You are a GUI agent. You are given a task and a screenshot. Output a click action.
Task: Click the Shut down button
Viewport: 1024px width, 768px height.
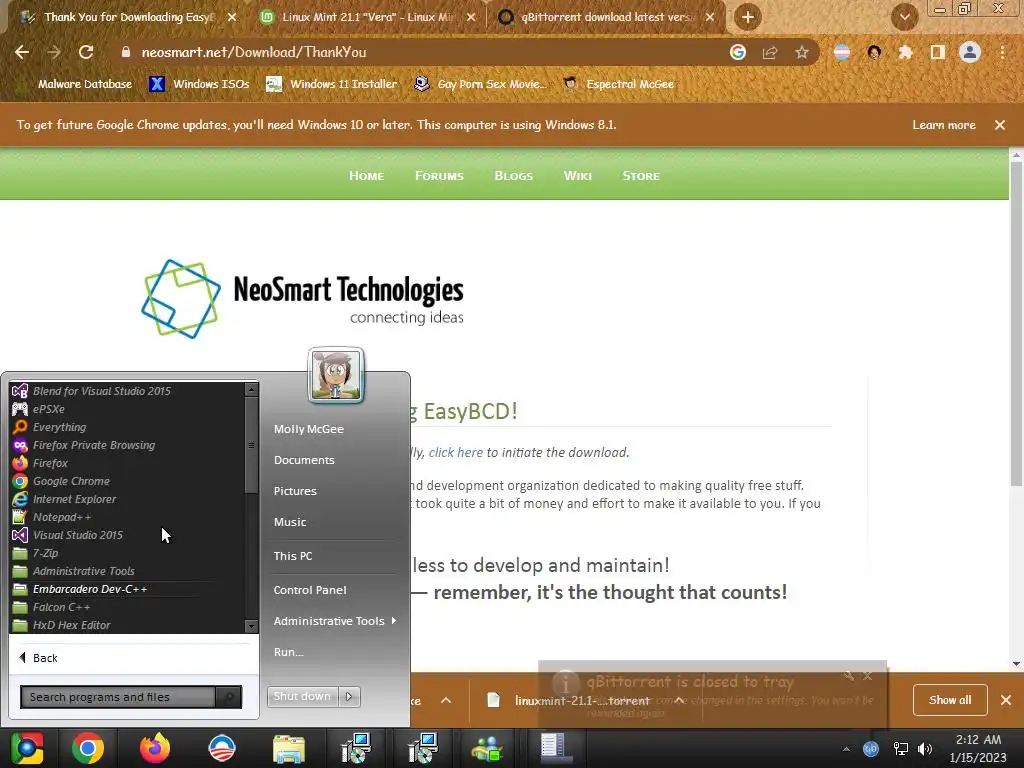[x=302, y=697]
